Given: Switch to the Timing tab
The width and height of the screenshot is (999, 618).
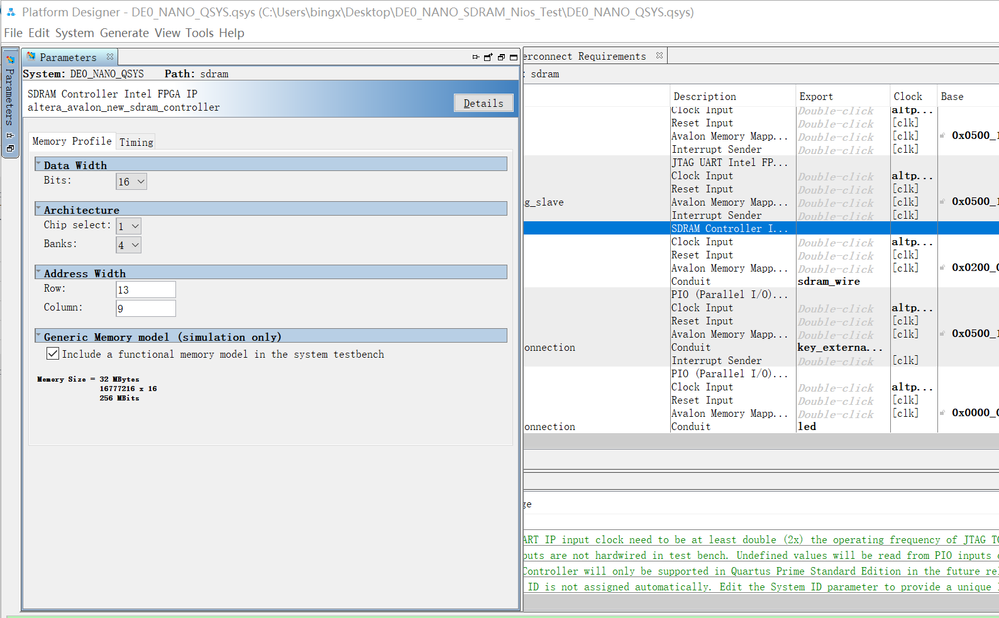Looking at the screenshot, I should coord(136,142).
